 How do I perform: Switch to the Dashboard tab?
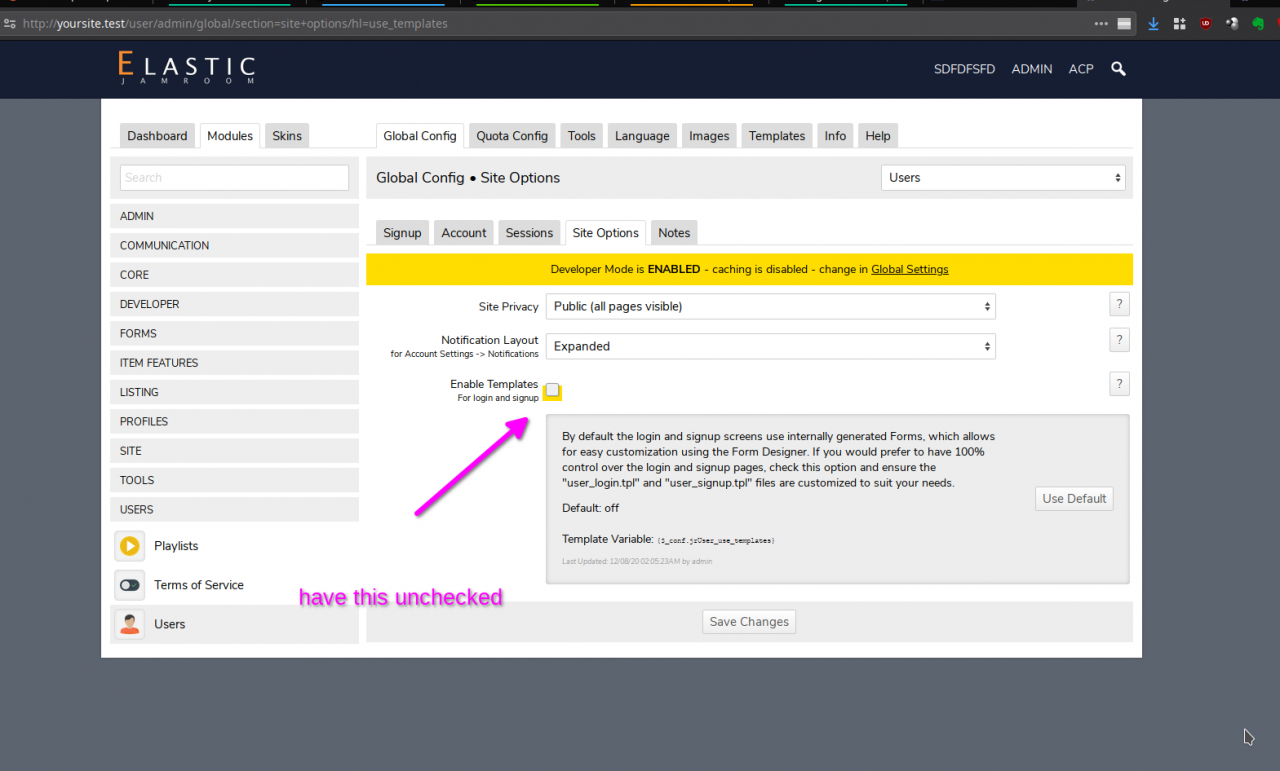click(157, 136)
